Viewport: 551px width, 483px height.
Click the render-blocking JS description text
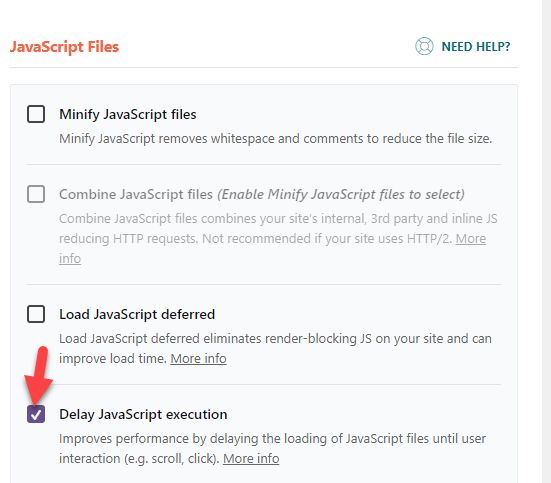[x=275, y=348]
